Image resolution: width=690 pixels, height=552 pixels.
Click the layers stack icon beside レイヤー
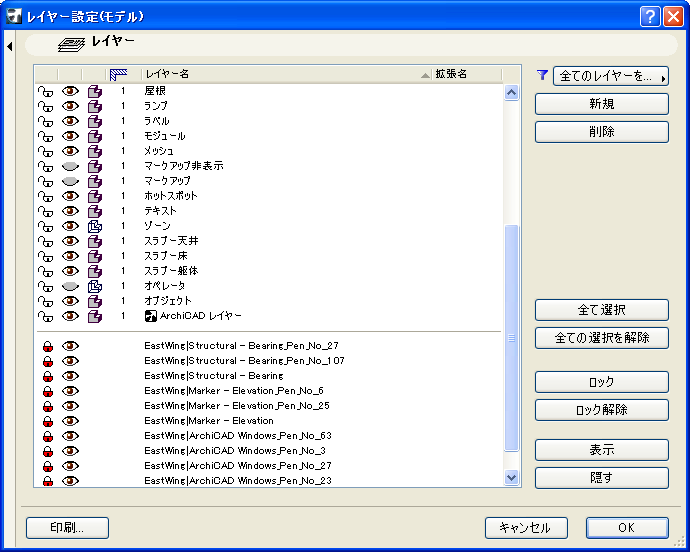click(71, 44)
